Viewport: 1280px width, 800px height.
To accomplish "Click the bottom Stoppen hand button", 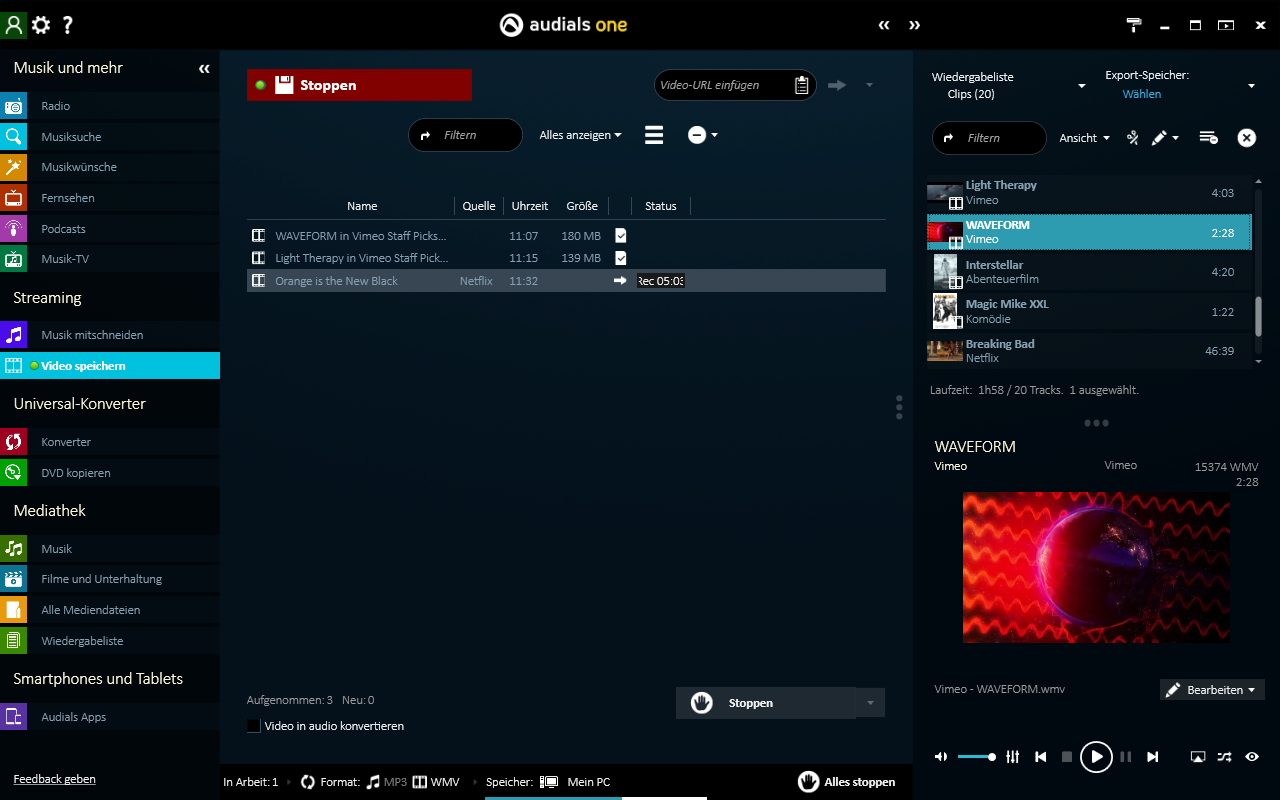I will click(766, 703).
